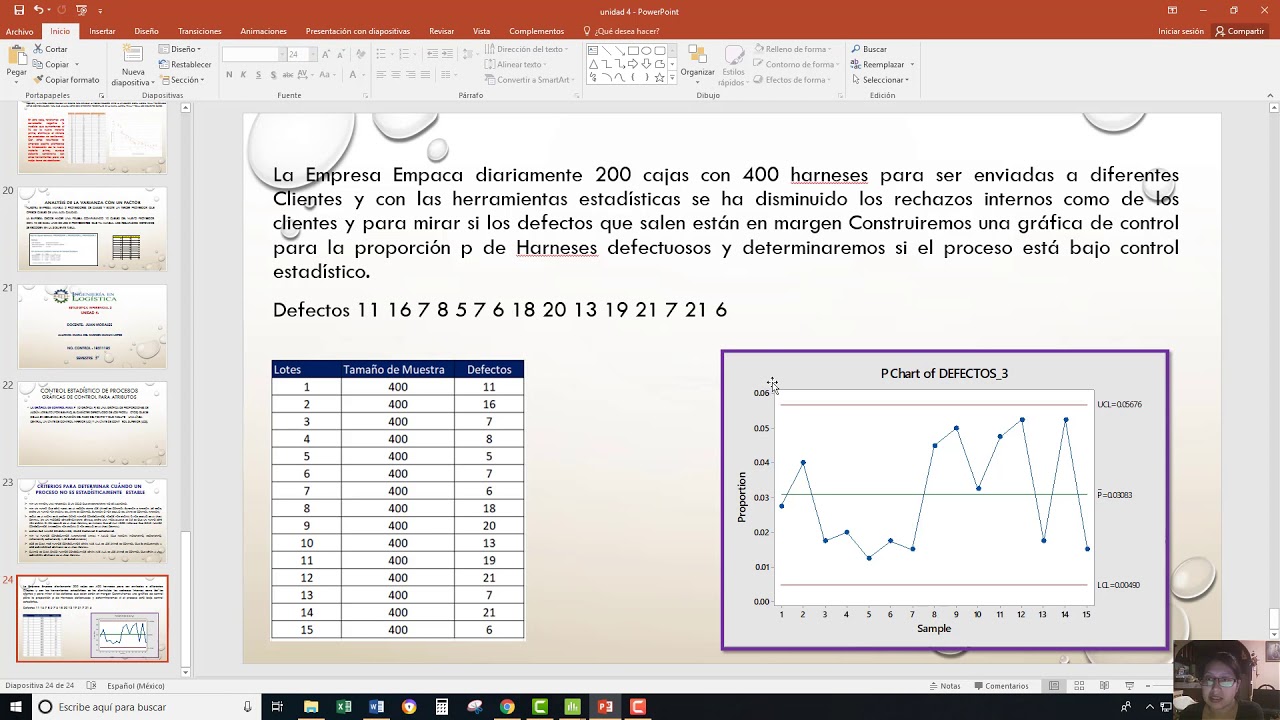Select the right arrow shape in gallery
Screen dimensions: 1280x720
633,63
